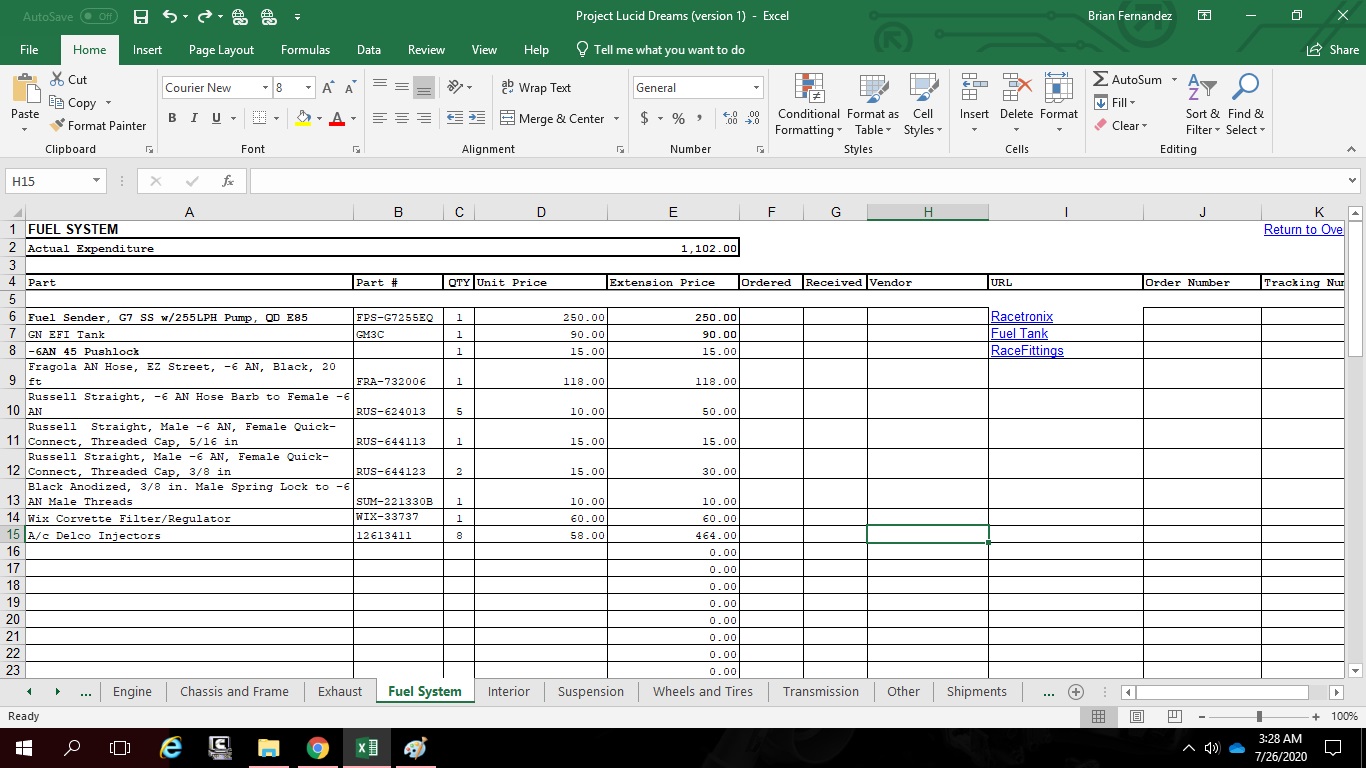1366x768 pixels.
Task: Click the Redo arrow icon
Action: pyautogui.click(x=204, y=16)
